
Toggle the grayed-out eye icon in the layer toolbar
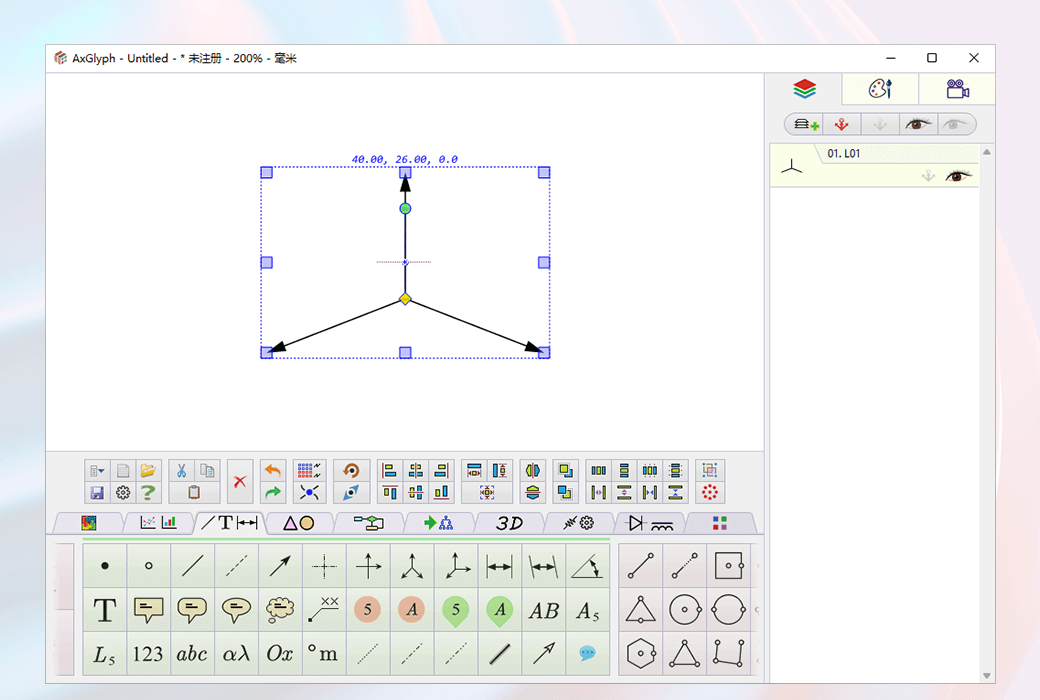[955, 124]
